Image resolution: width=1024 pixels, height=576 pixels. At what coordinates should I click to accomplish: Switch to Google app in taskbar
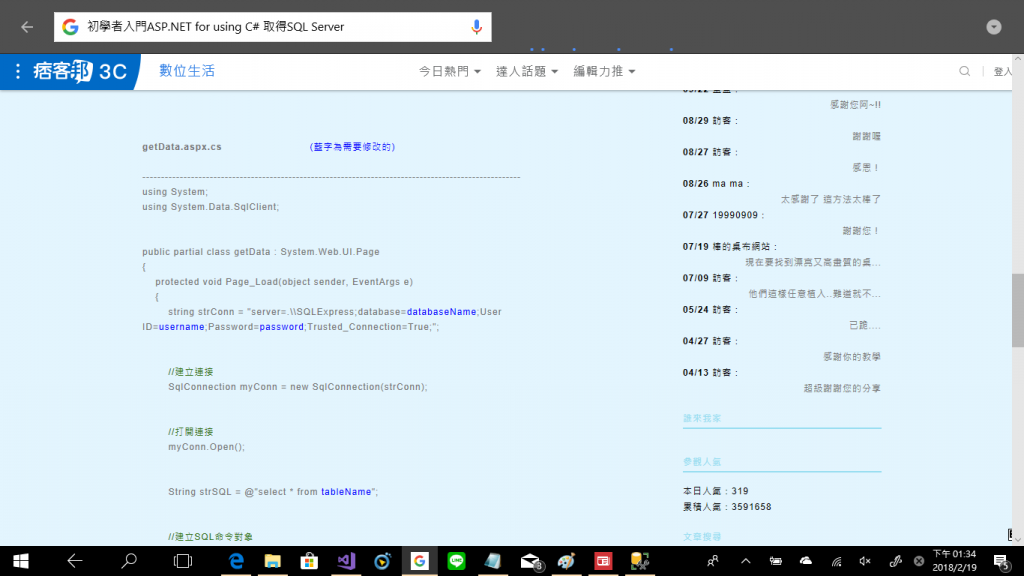(x=419, y=561)
